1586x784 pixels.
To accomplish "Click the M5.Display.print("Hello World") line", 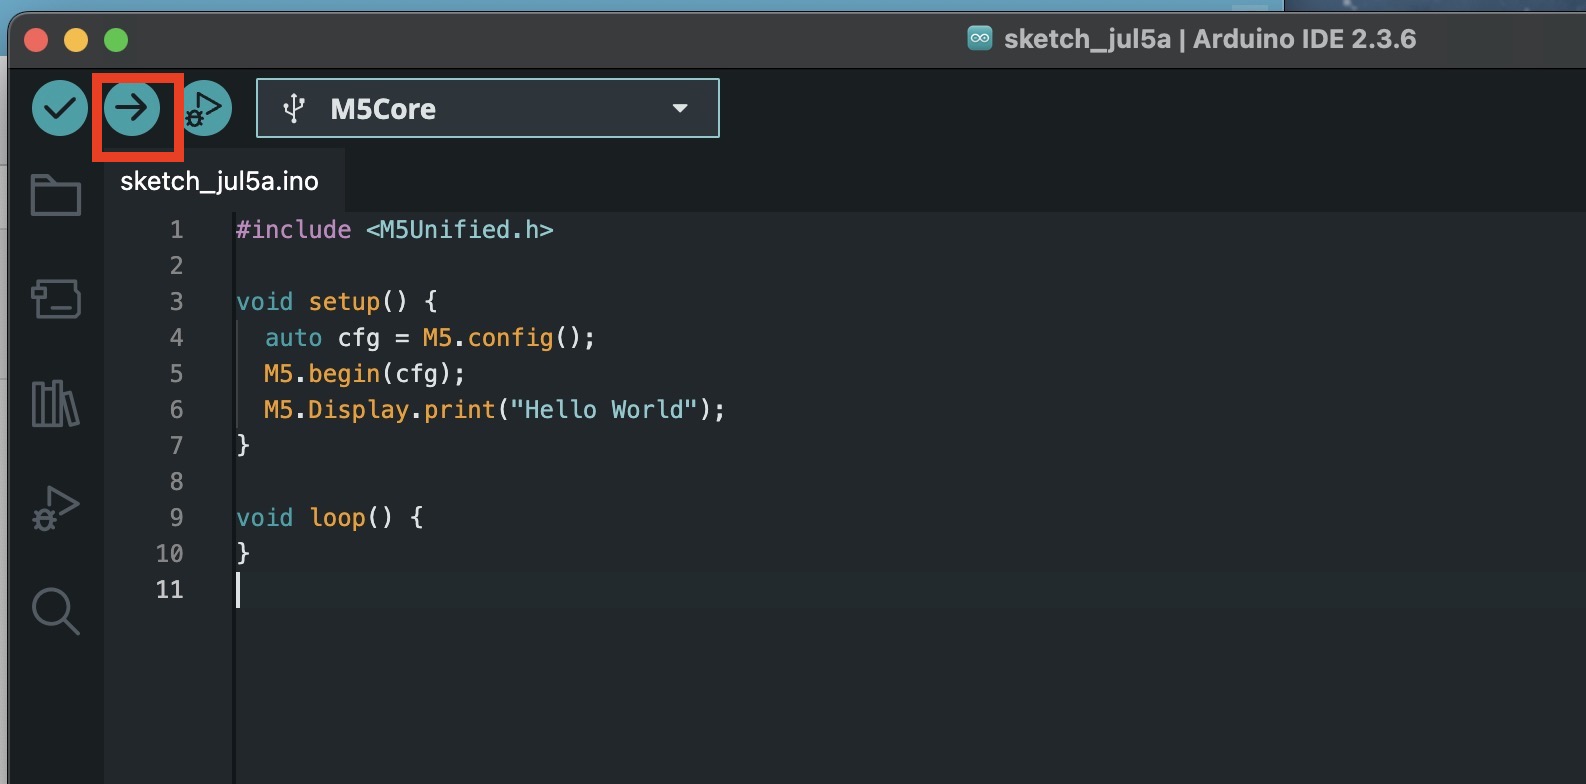I will click(x=495, y=409).
